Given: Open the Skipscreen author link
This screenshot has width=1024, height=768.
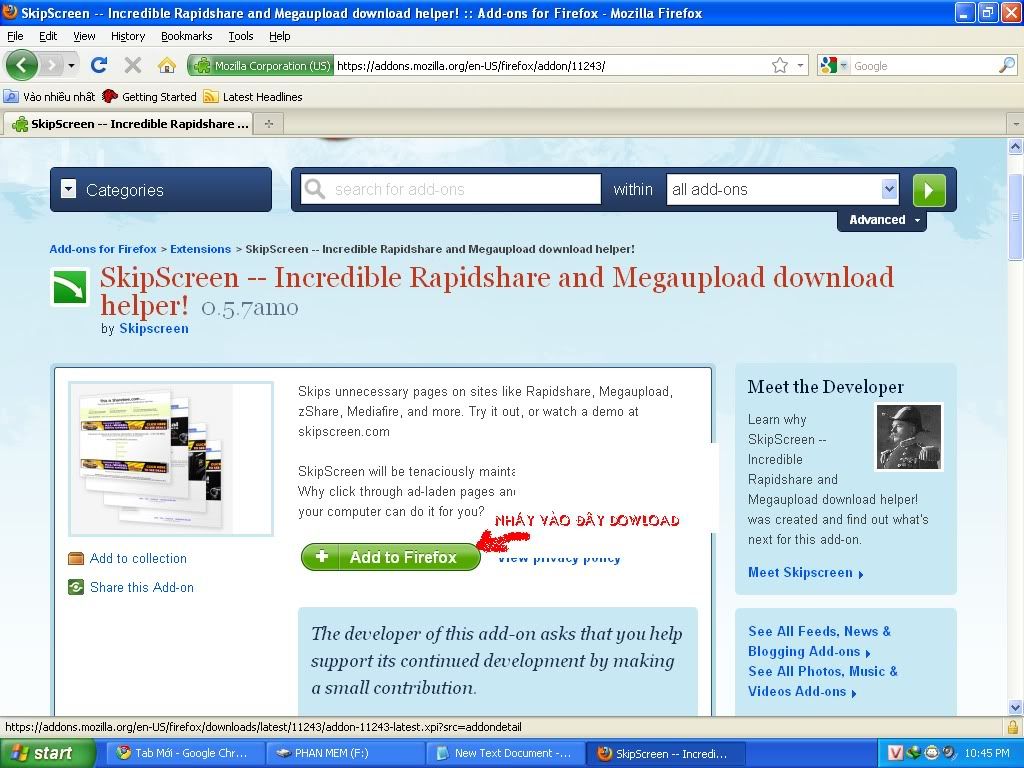Looking at the screenshot, I should (x=154, y=328).
